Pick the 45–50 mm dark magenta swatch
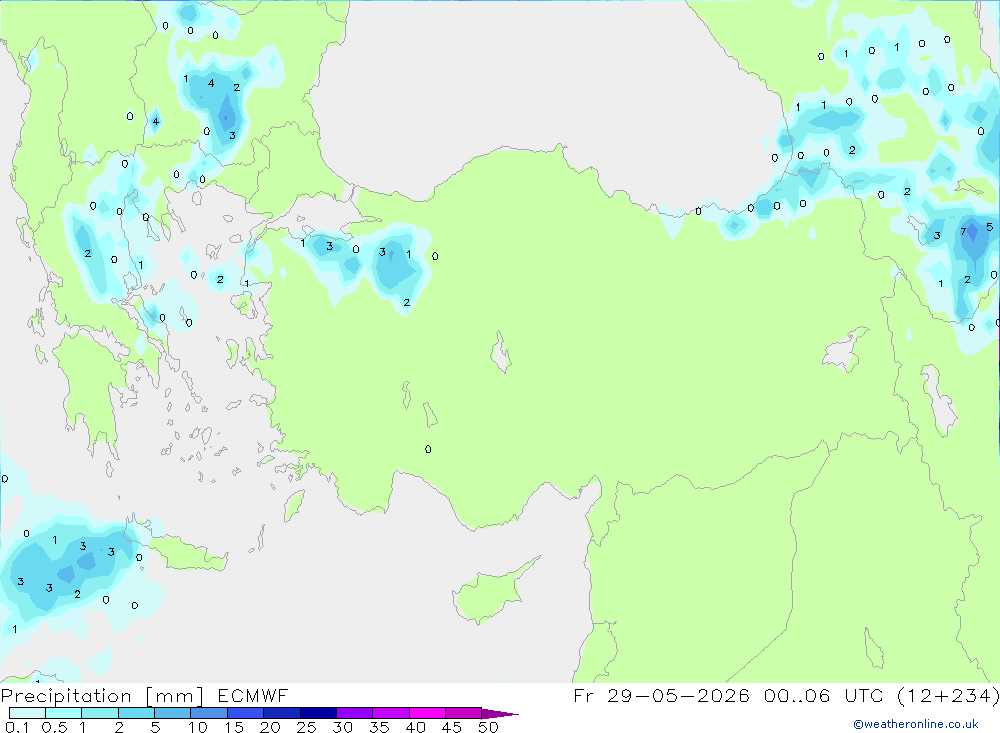This screenshot has height=733, width=1000. 463,713
